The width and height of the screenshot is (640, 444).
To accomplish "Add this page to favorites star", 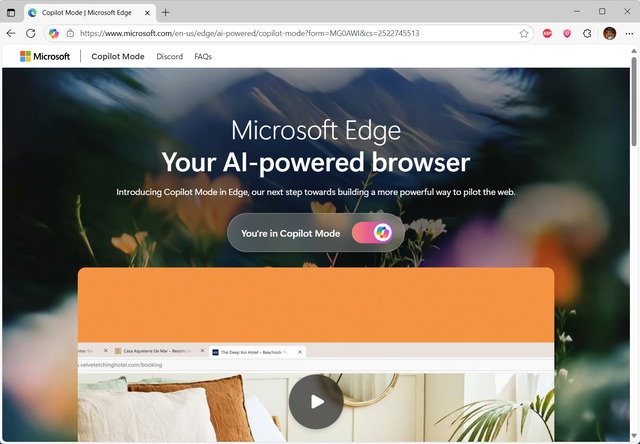I will point(524,33).
